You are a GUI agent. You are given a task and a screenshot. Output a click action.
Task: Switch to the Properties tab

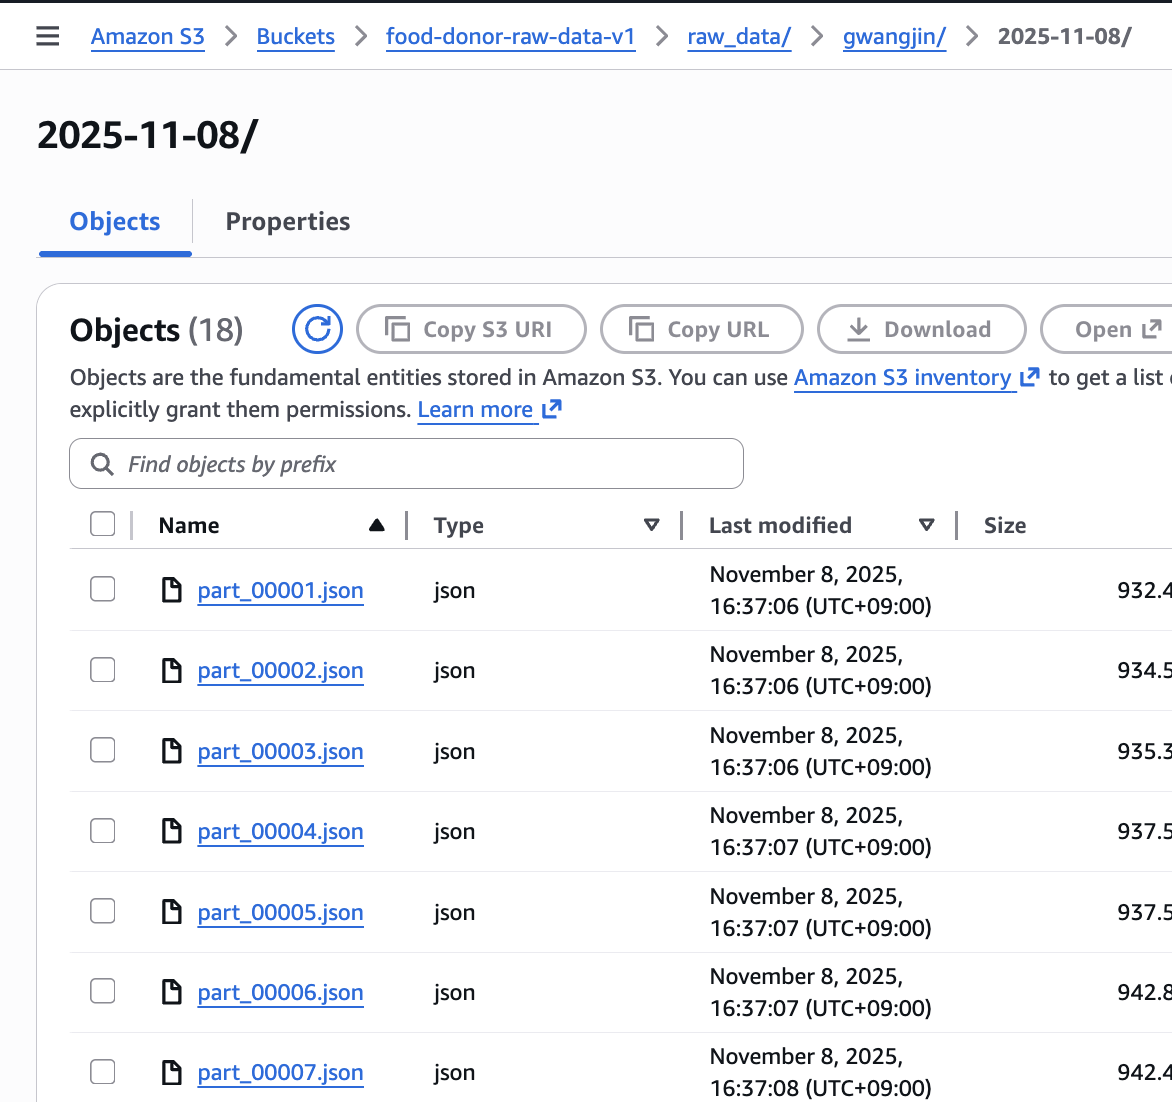point(288,222)
